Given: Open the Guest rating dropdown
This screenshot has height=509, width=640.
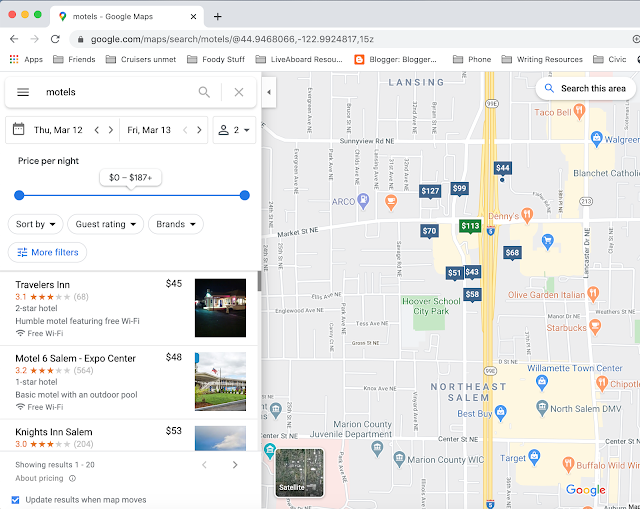Looking at the screenshot, I should (105, 224).
